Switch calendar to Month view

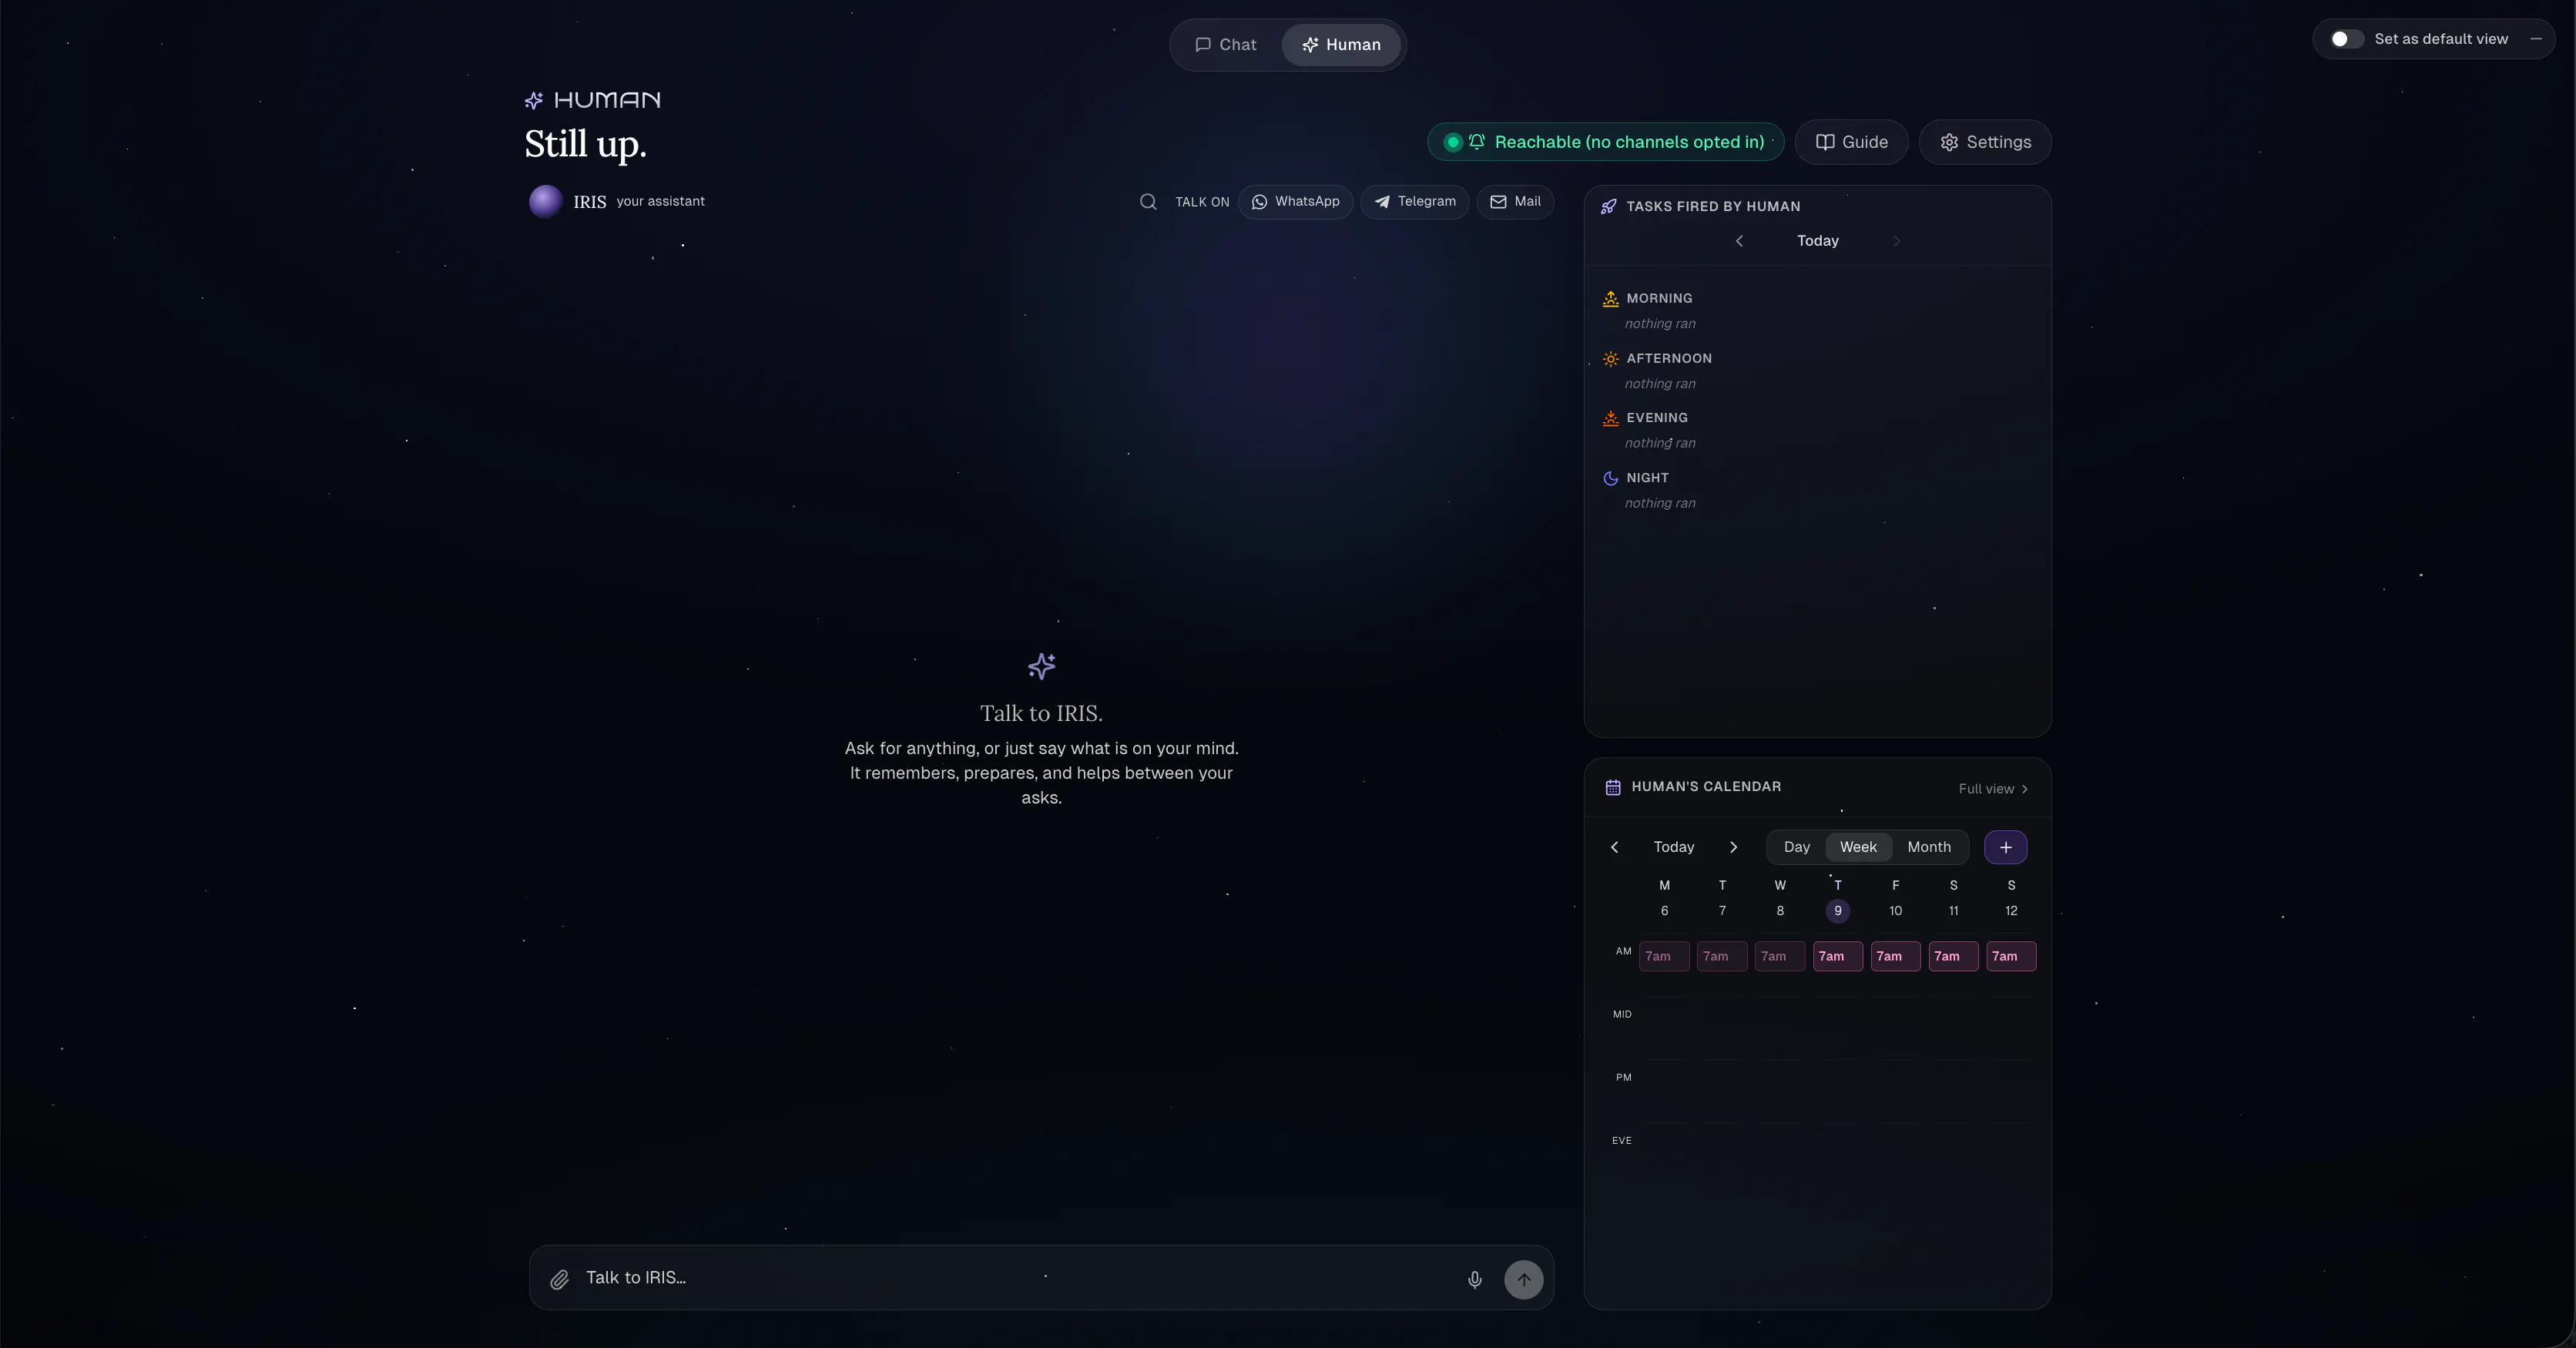1929,847
